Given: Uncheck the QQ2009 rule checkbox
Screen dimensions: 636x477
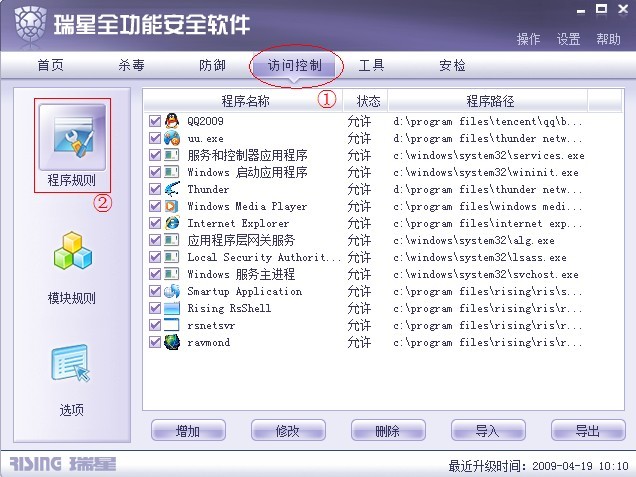Looking at the screenshot, I should click(155, 121).
